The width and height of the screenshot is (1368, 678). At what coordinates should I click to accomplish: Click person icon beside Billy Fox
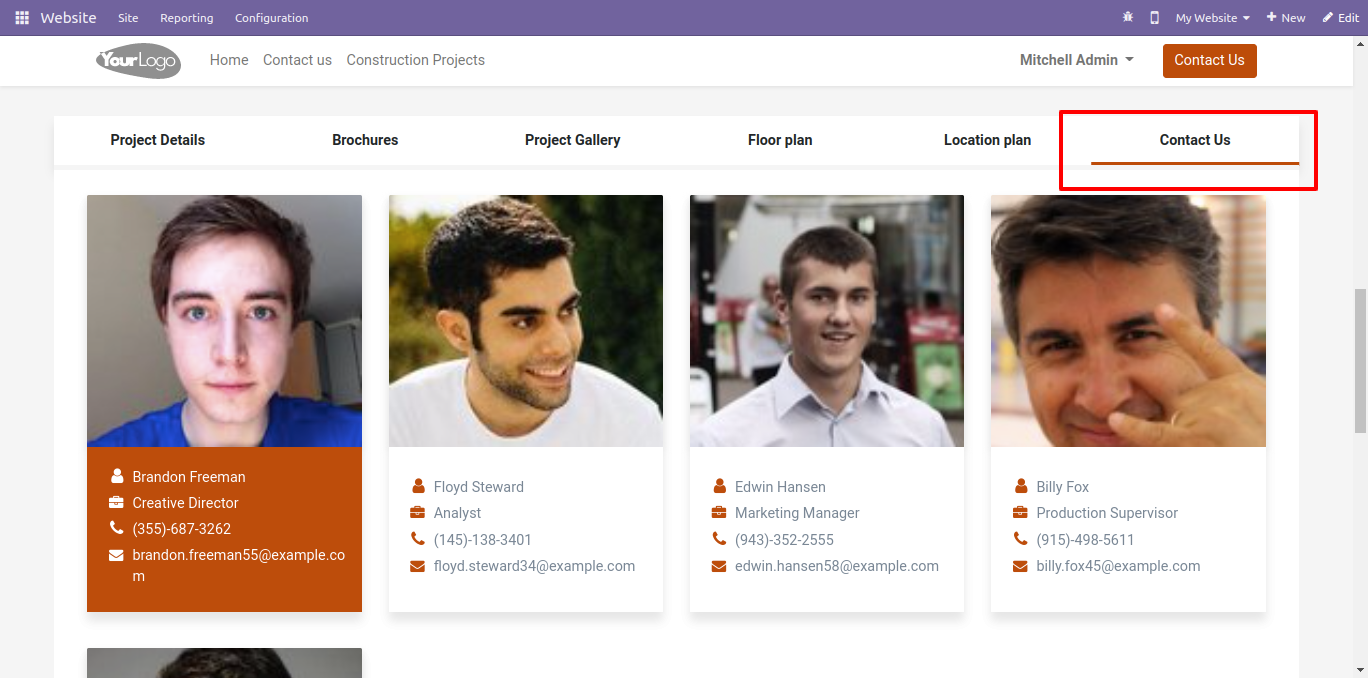[x=1020, y=486]
